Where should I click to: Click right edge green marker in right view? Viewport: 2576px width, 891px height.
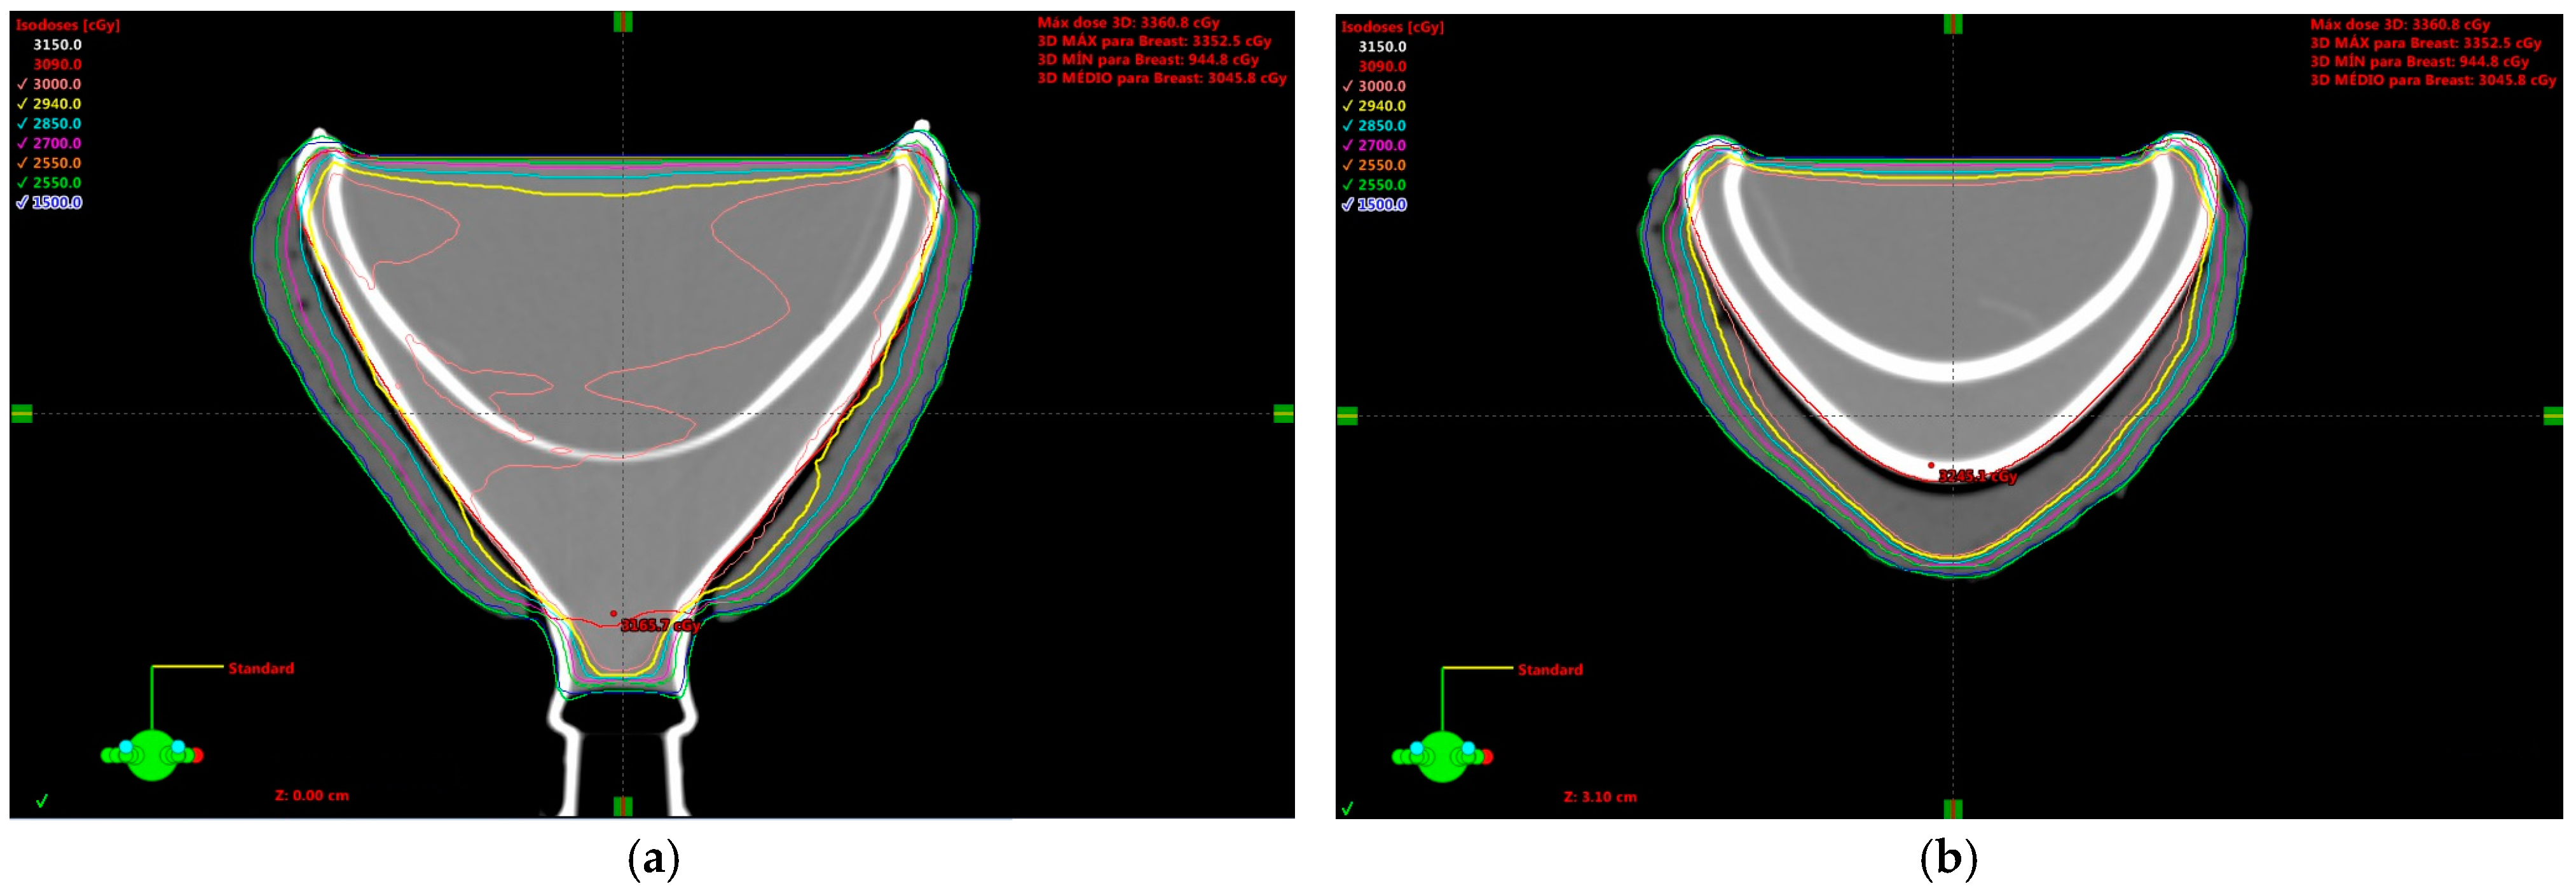pos(2552,415)
